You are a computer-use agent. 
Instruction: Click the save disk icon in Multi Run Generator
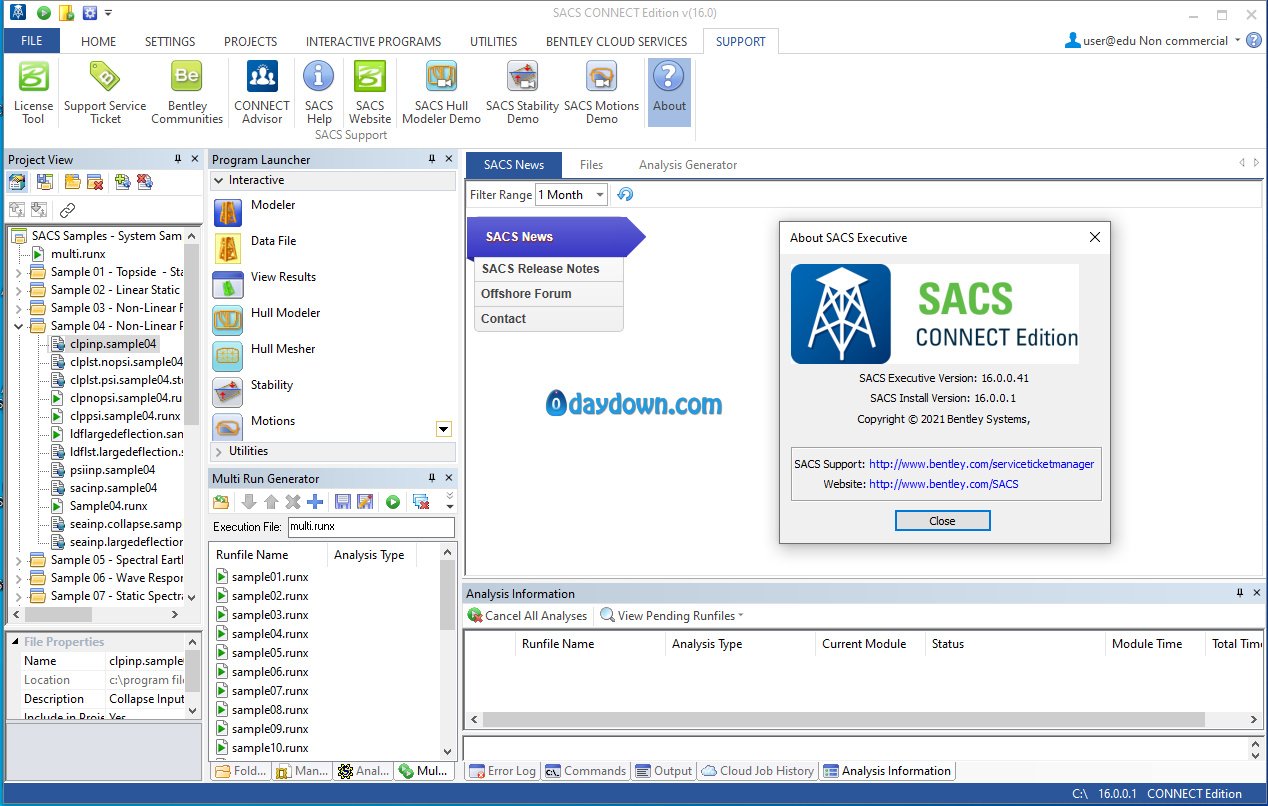(343, 502)
